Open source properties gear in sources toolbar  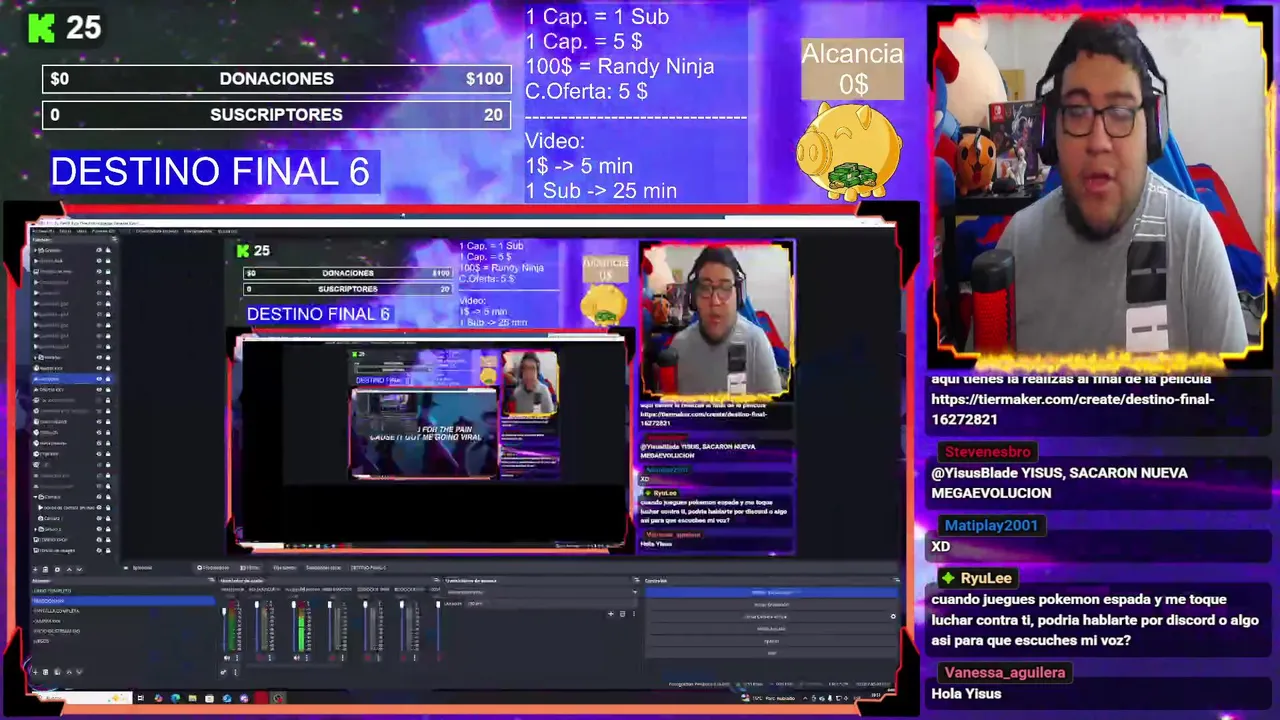coord(57,569)
